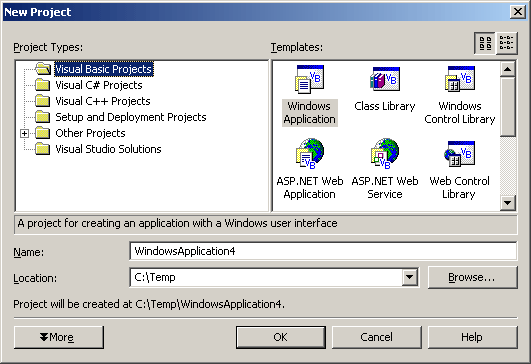Viewport: 531px width, 364px height.
Task: Open Setup and Deployment Projects folder icon
Action: pos(43,117)
